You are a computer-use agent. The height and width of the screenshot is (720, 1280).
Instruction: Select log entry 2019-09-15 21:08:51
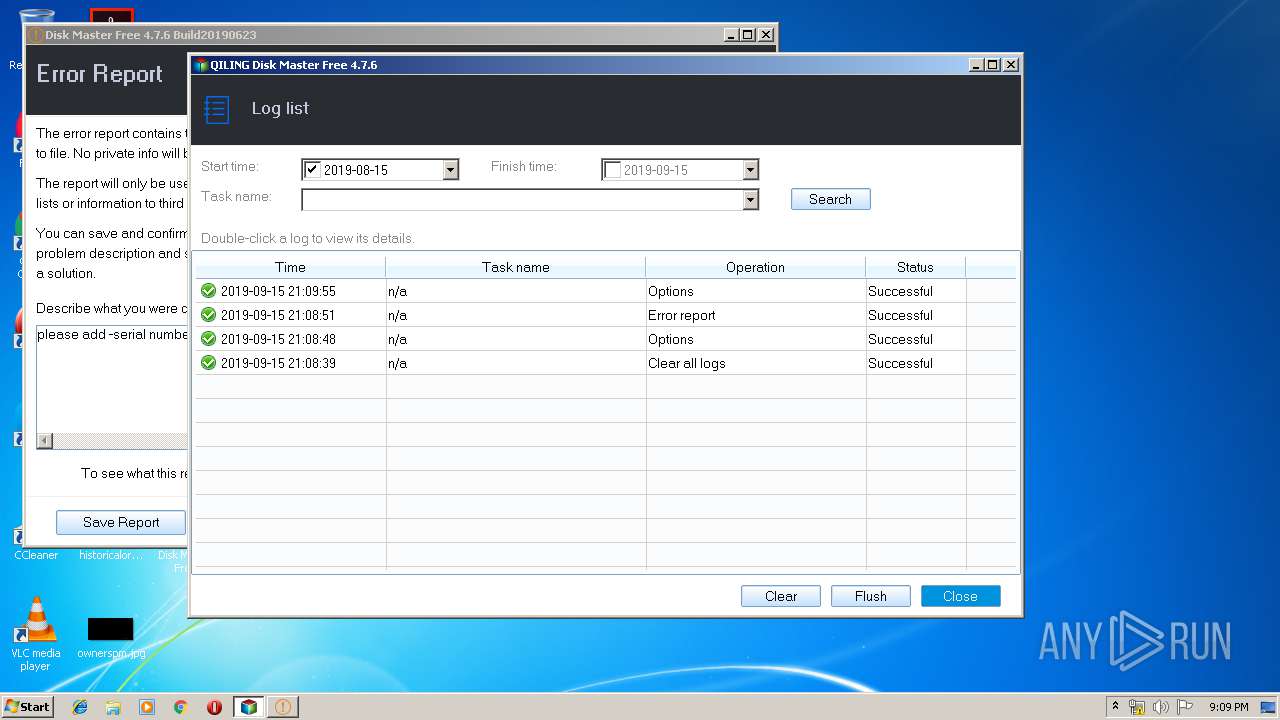click(x=606, y=315)
